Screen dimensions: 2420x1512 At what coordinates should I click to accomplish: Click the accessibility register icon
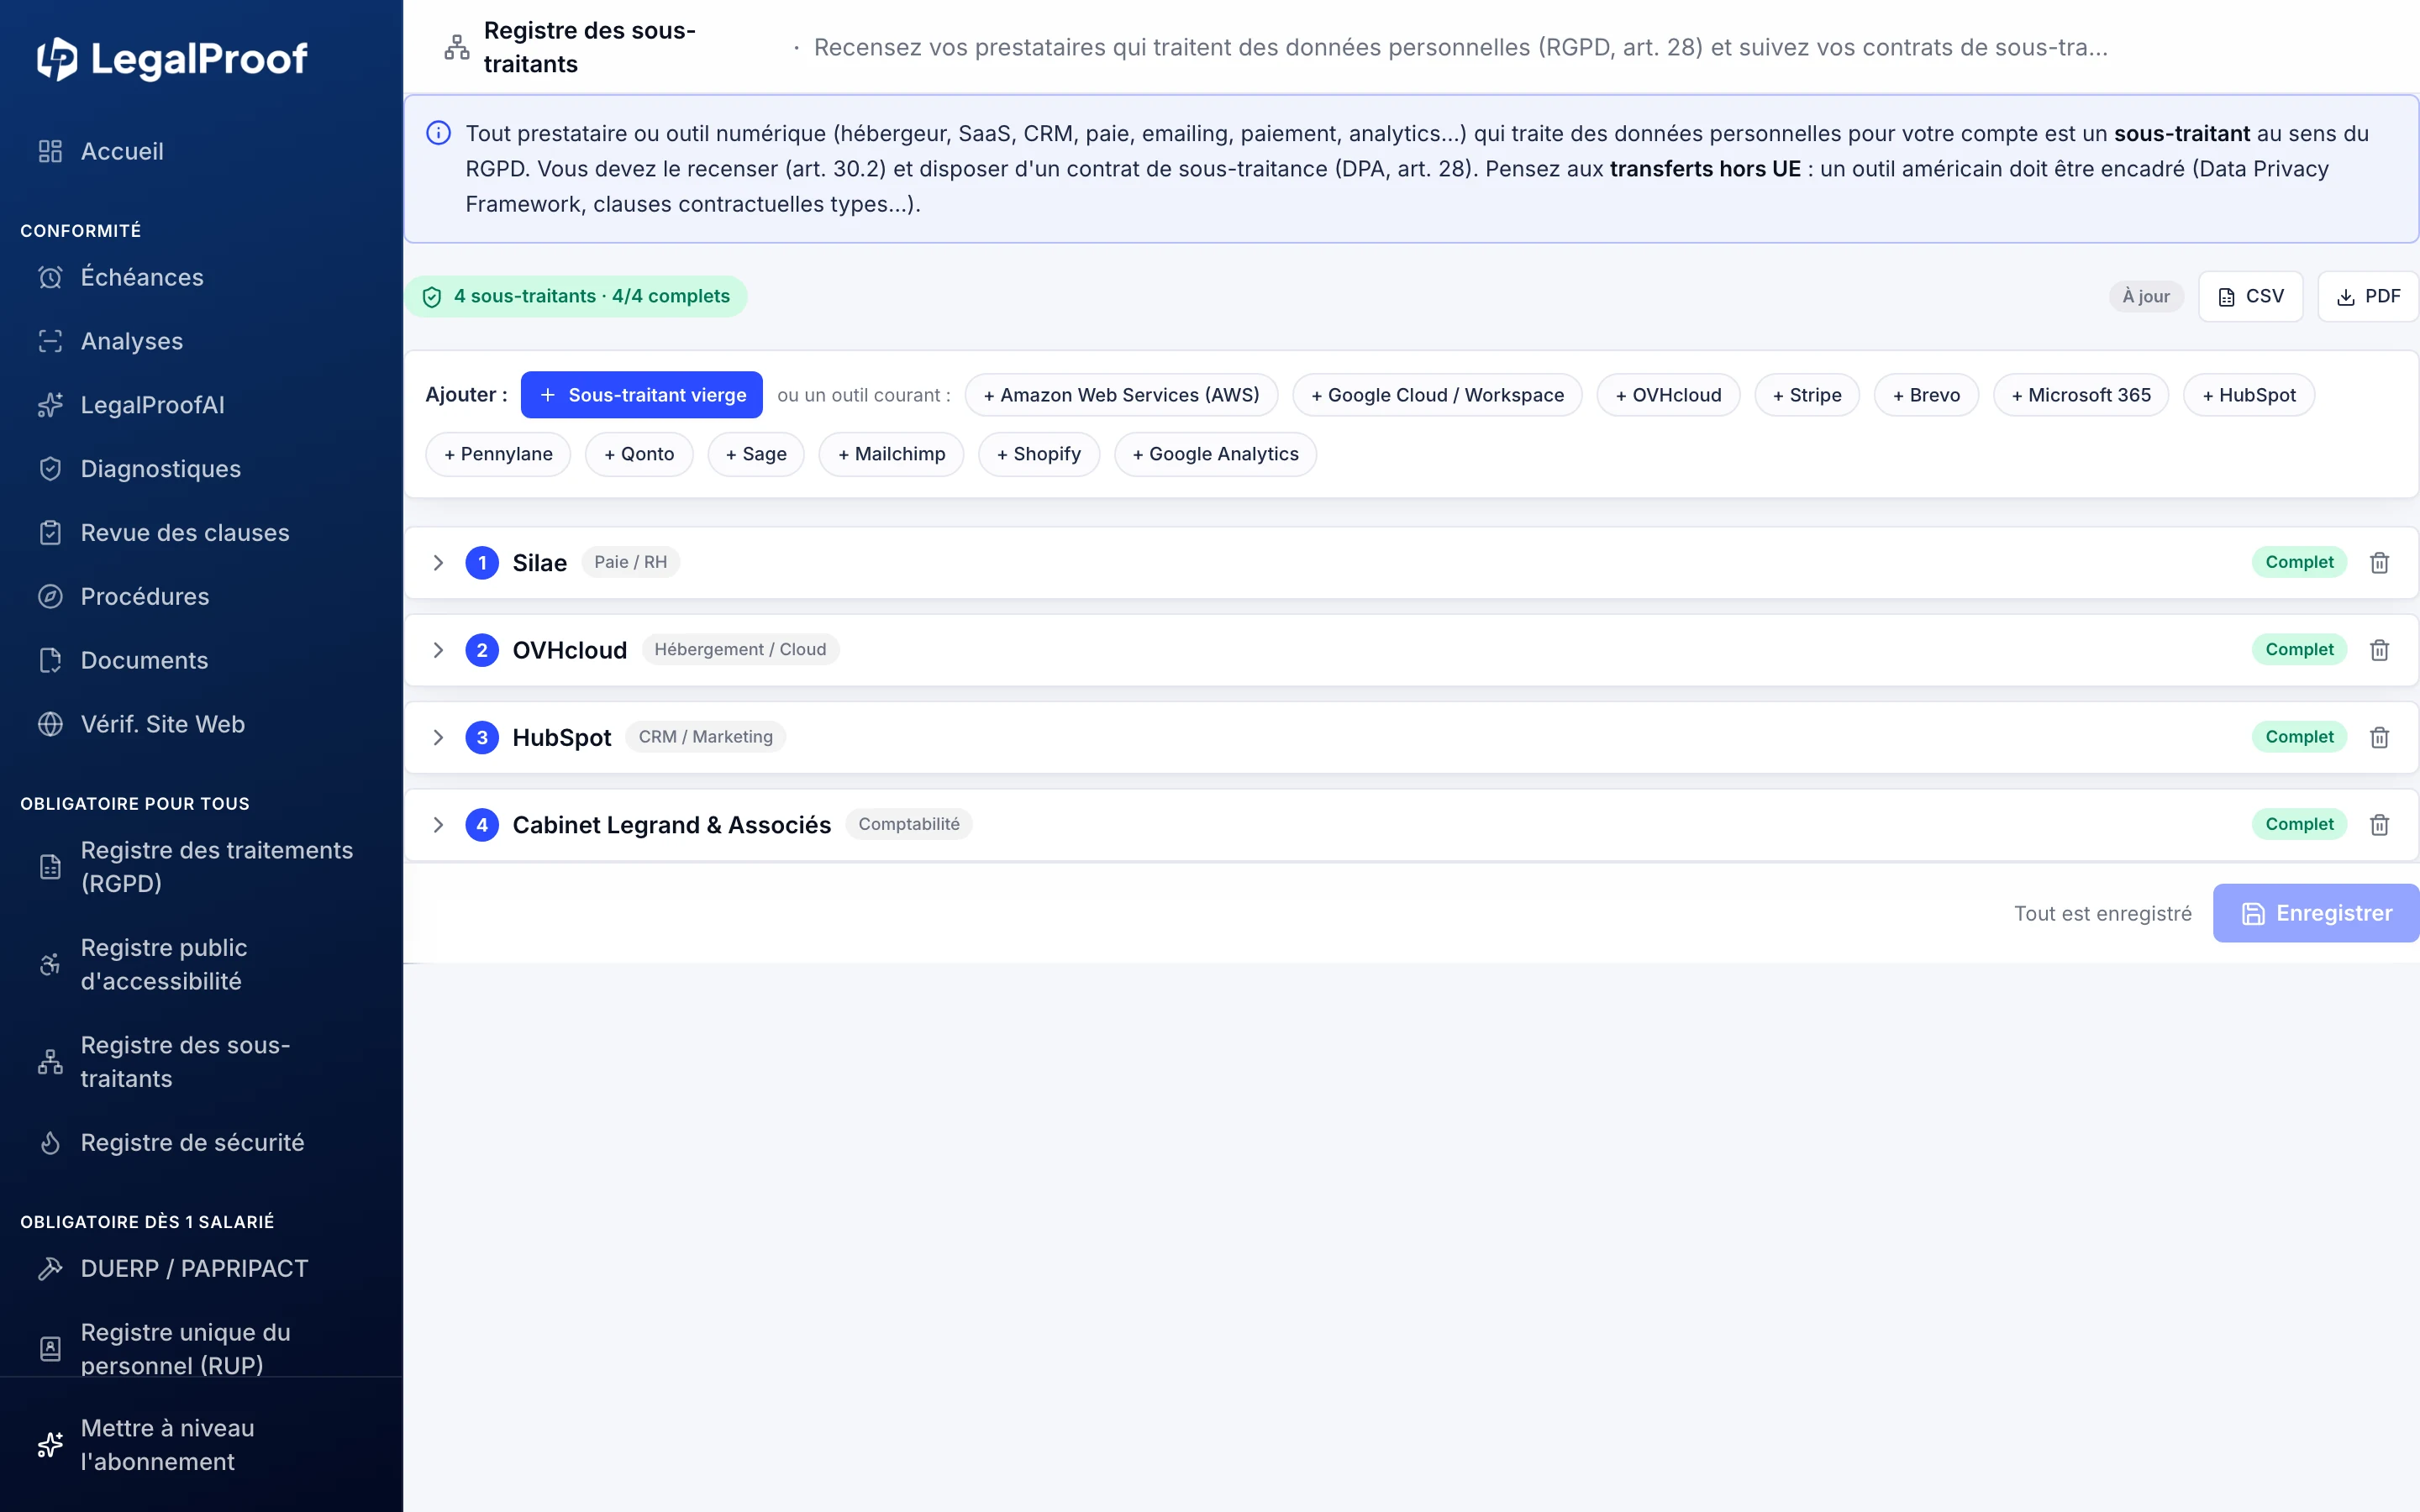coord(50,965)
